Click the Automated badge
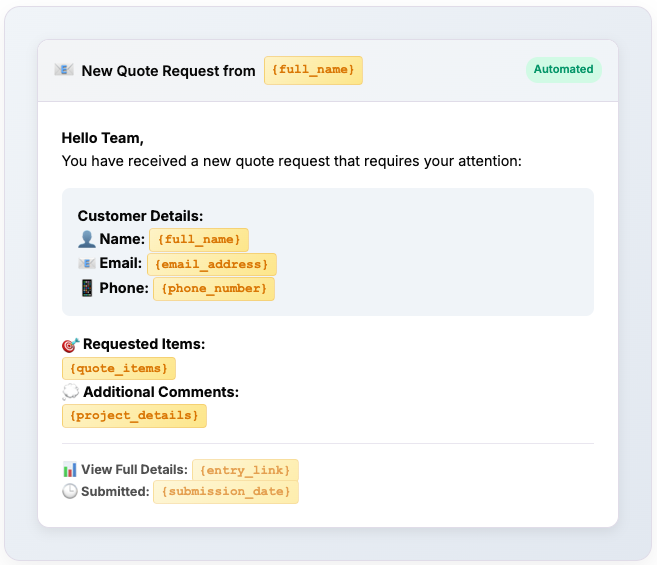The width and height of the screenshot is (657, 565). point(564,70)
